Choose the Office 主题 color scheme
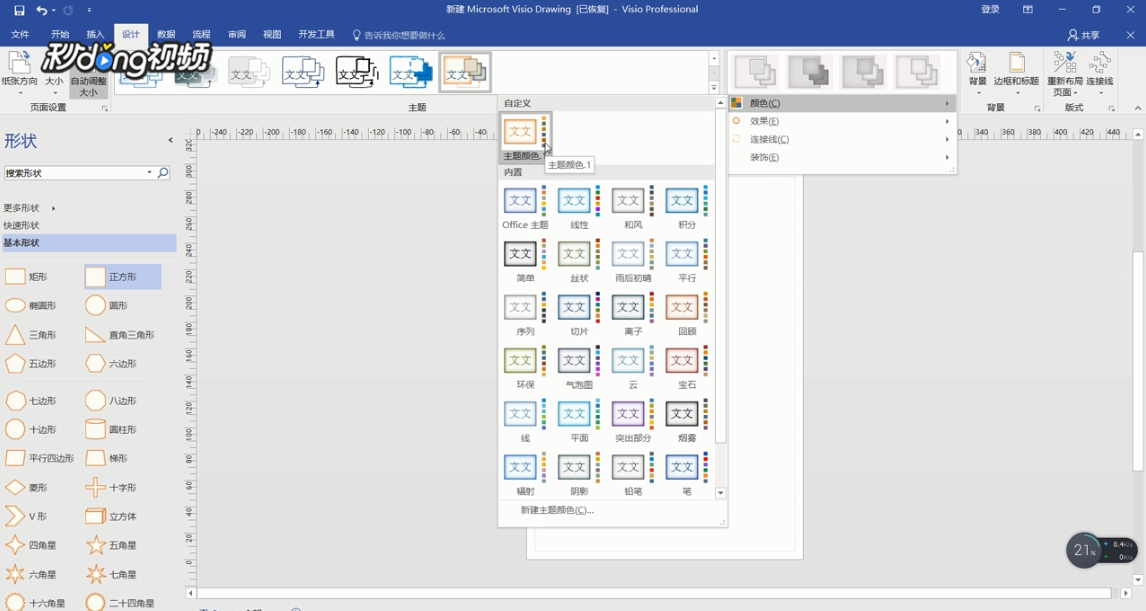 (x=525, y=208)
